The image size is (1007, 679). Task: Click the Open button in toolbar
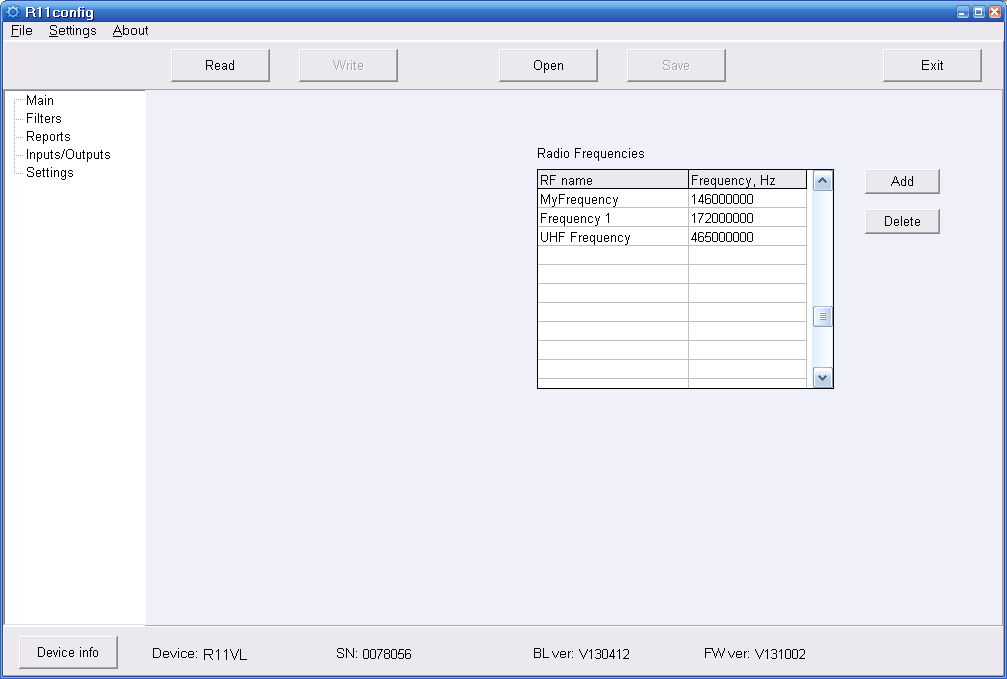(548, 66)
